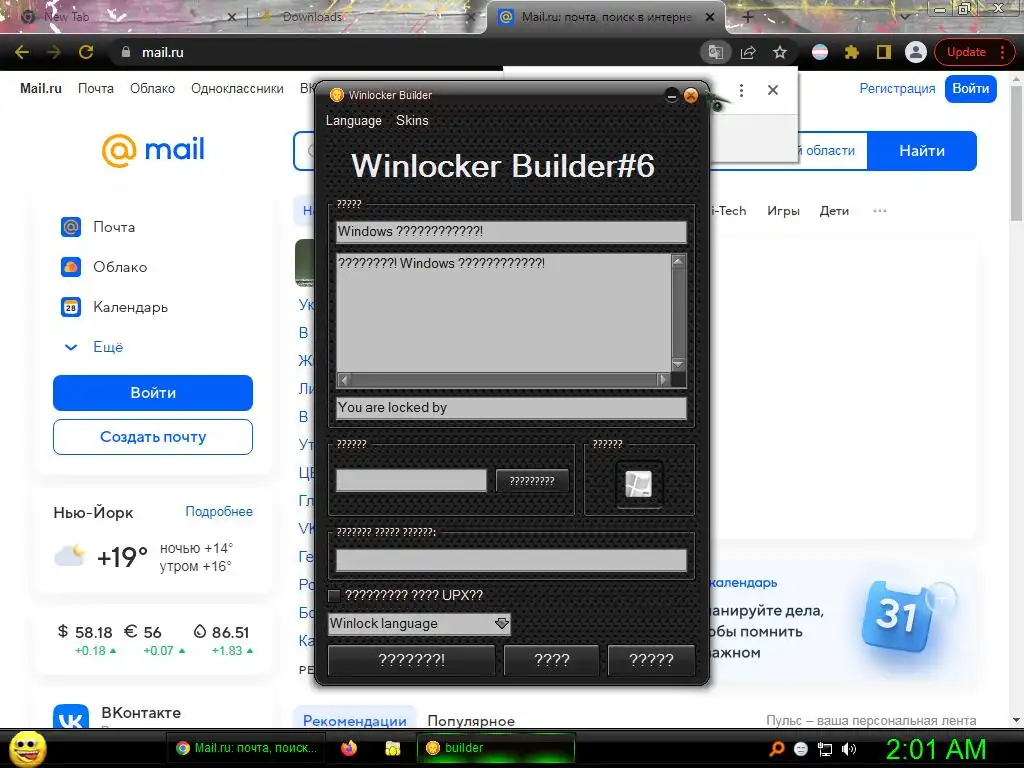
Task: Select the Mail.ru browser tab
Action: (x=606, y=18)
